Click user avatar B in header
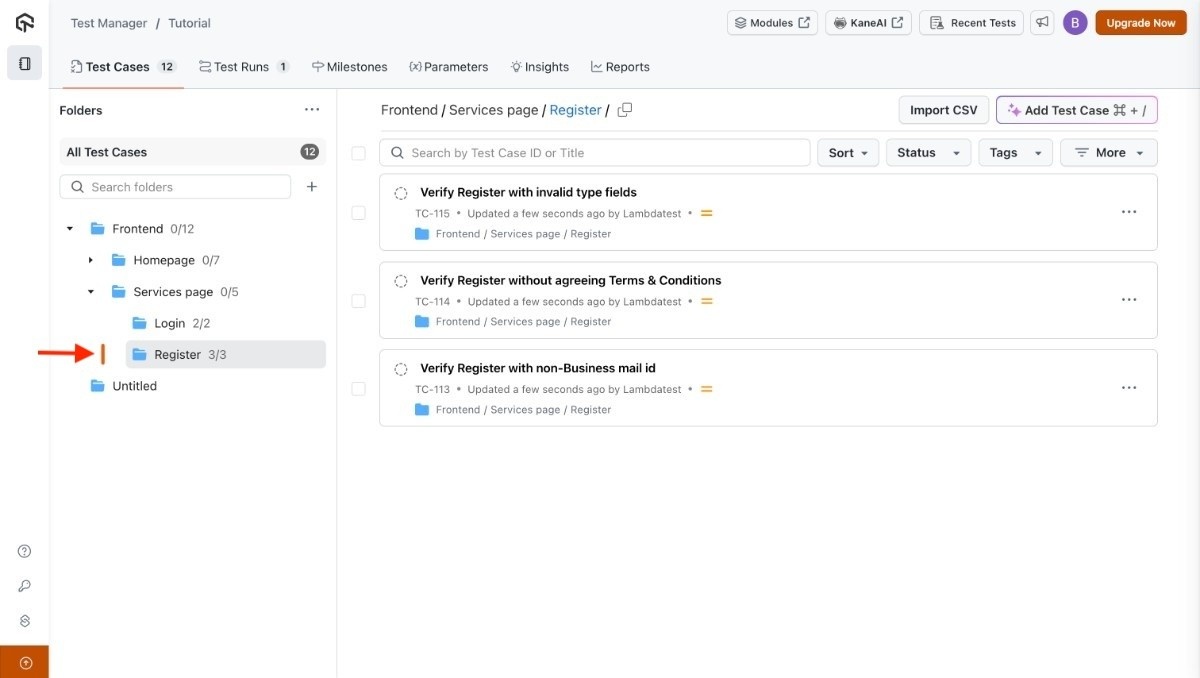The height and width of the screenshot is (678, 1200). [x=1075, y=23]
